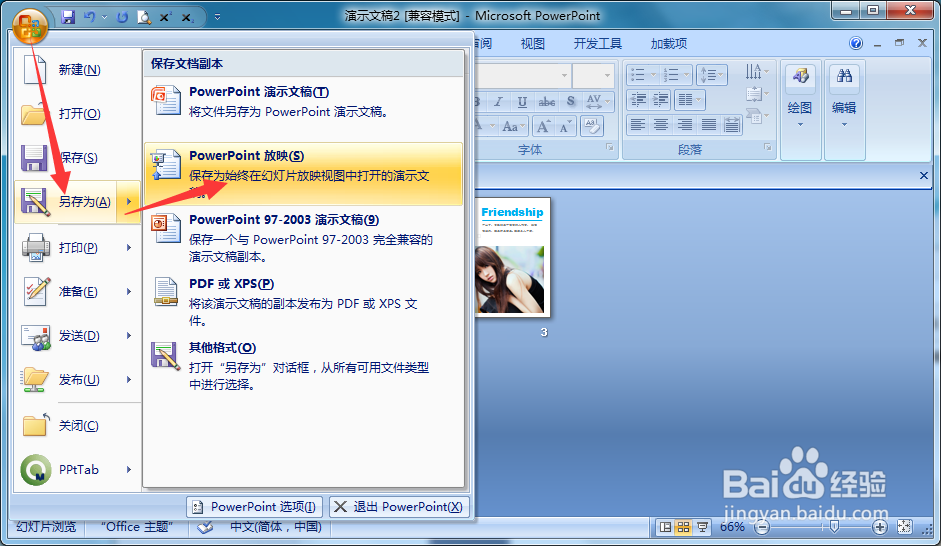Screen dimensions: 941x546
Task: Start Slide Show from status bar icon
Action: click(x=702, y=527)
